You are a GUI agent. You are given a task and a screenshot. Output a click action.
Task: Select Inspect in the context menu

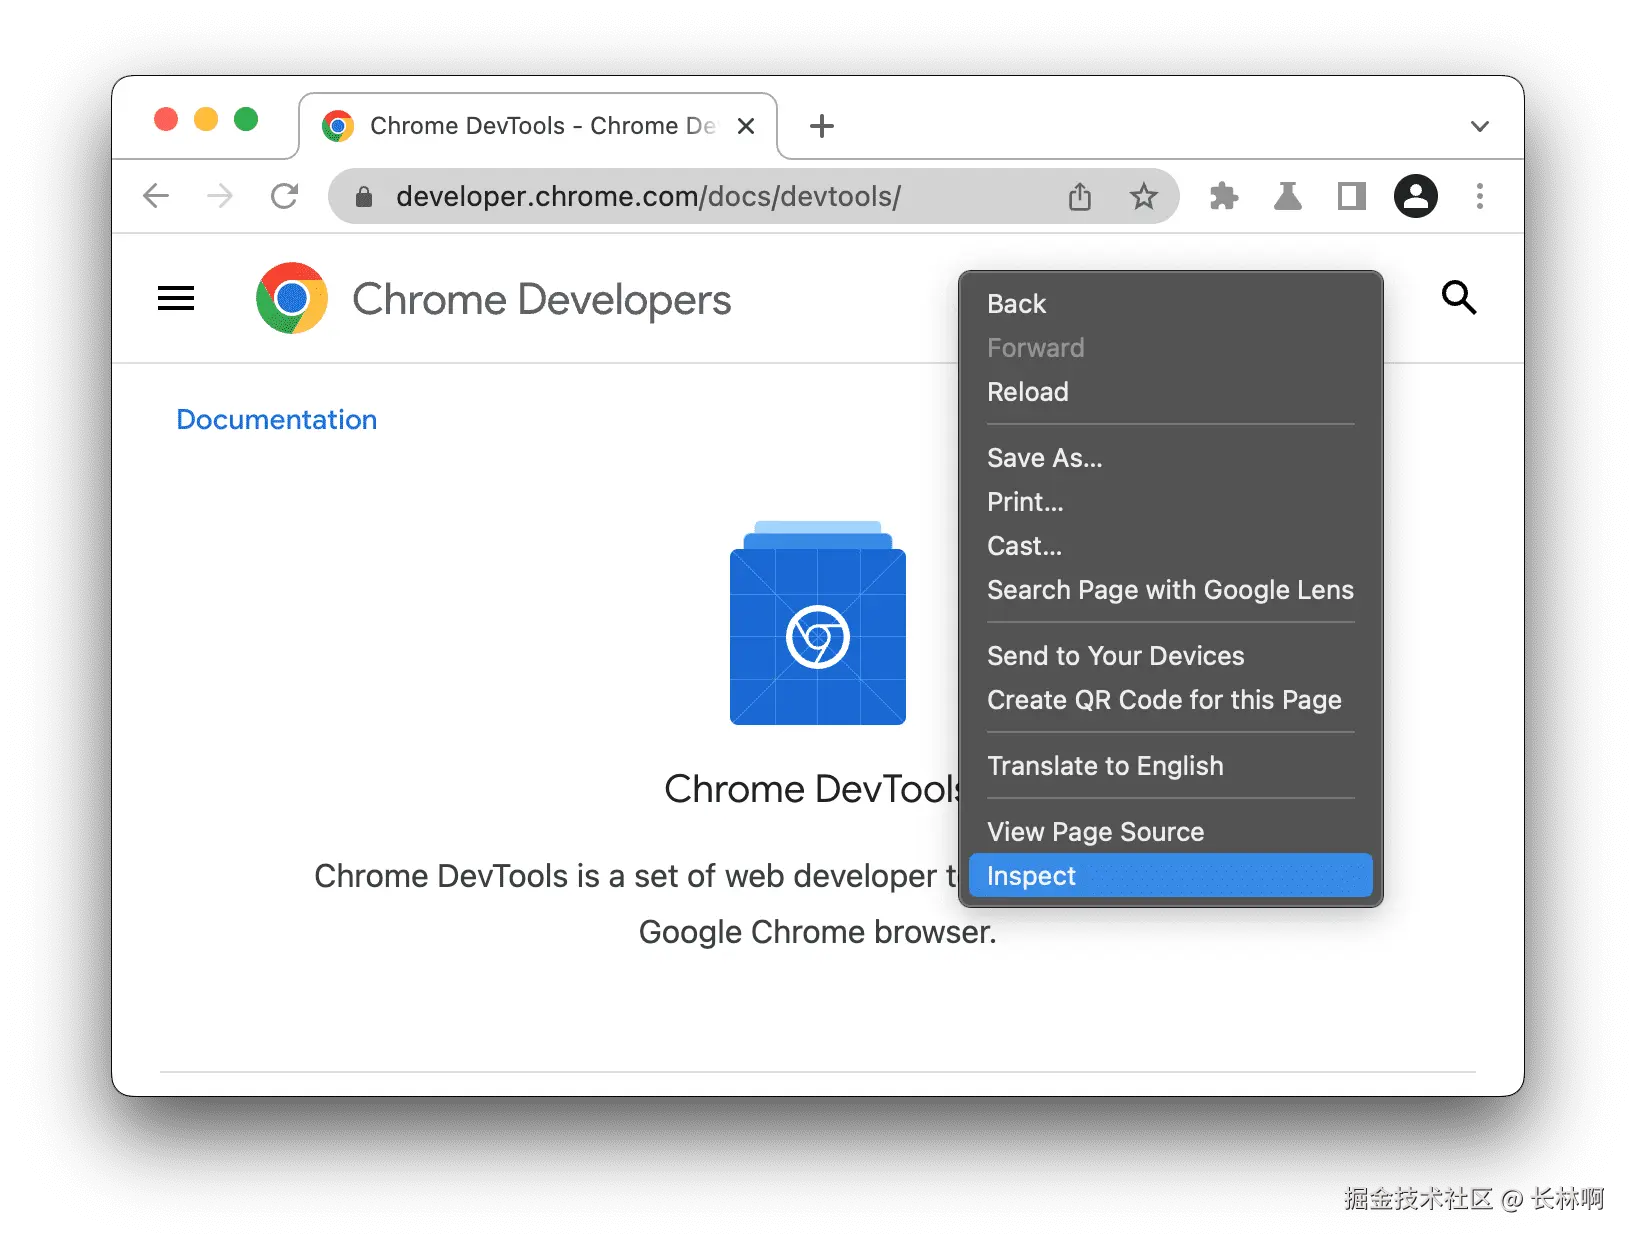tap(1171, 876)
